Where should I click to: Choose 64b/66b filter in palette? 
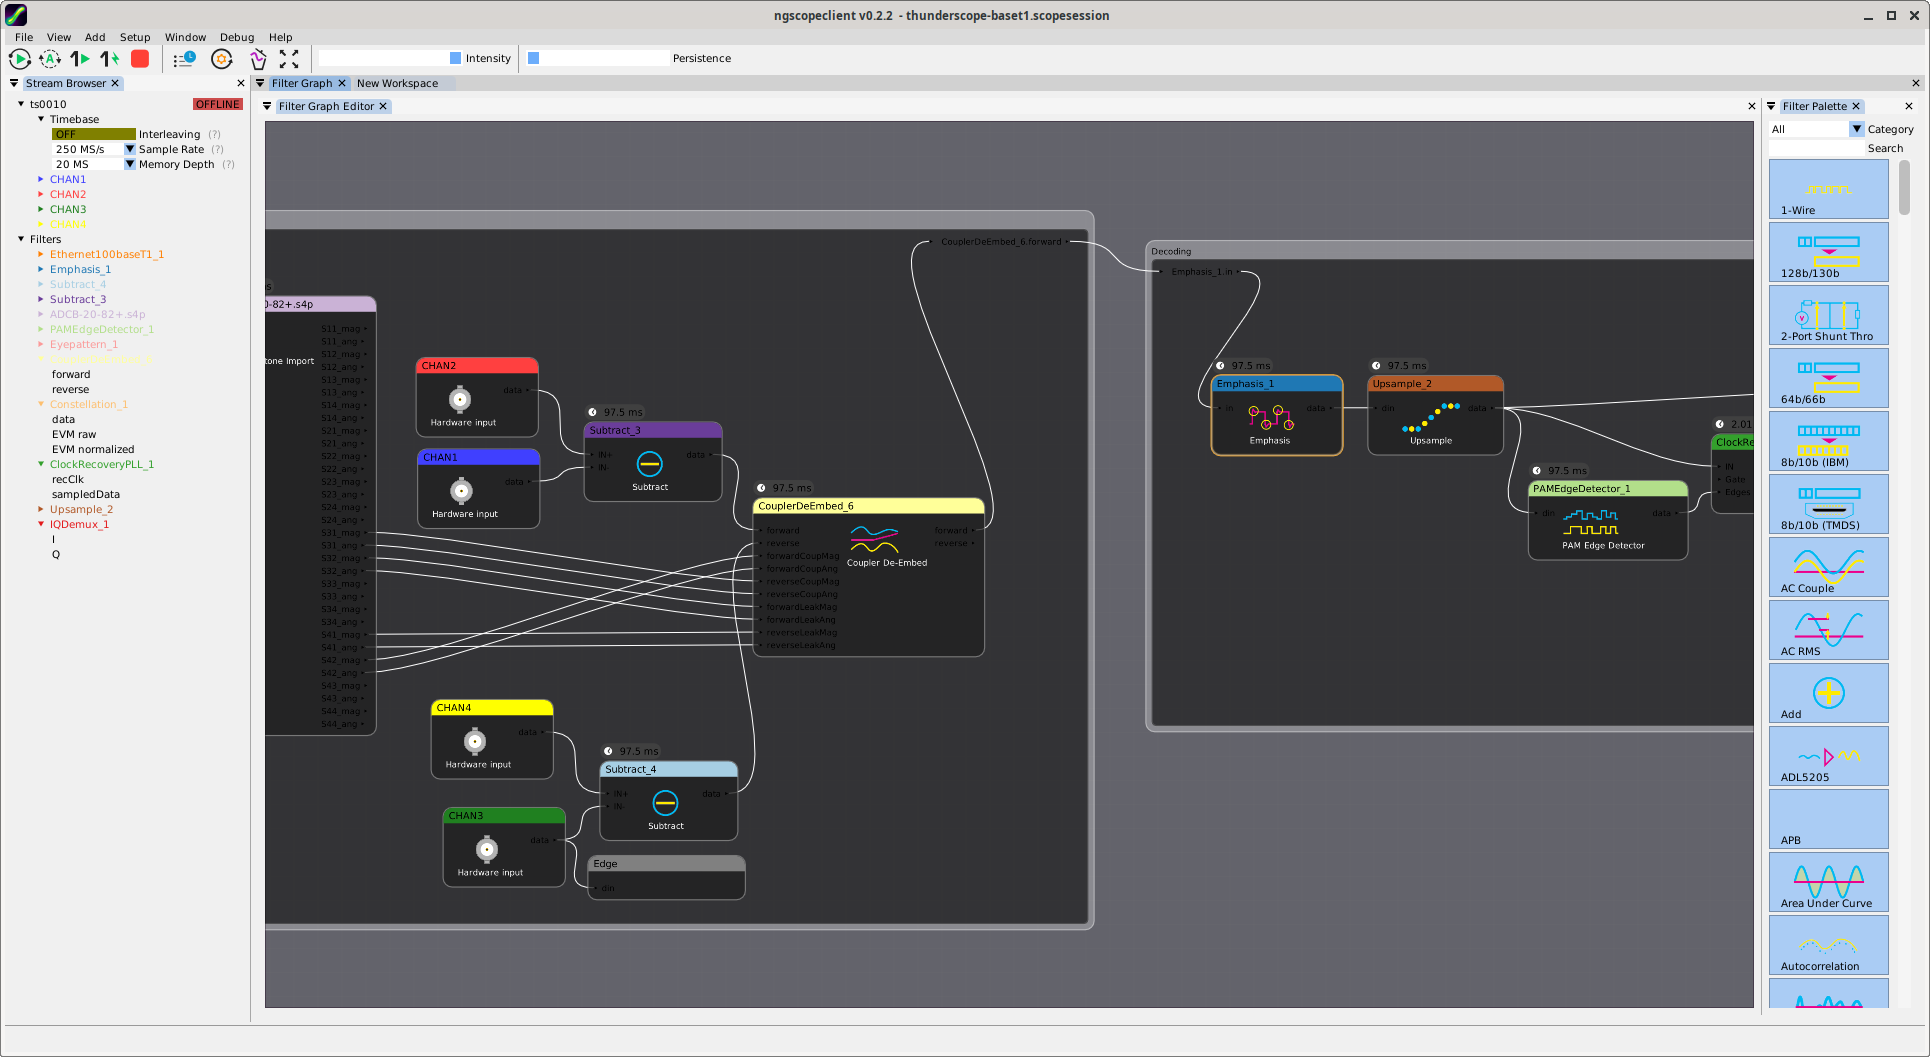(1828, 378)
